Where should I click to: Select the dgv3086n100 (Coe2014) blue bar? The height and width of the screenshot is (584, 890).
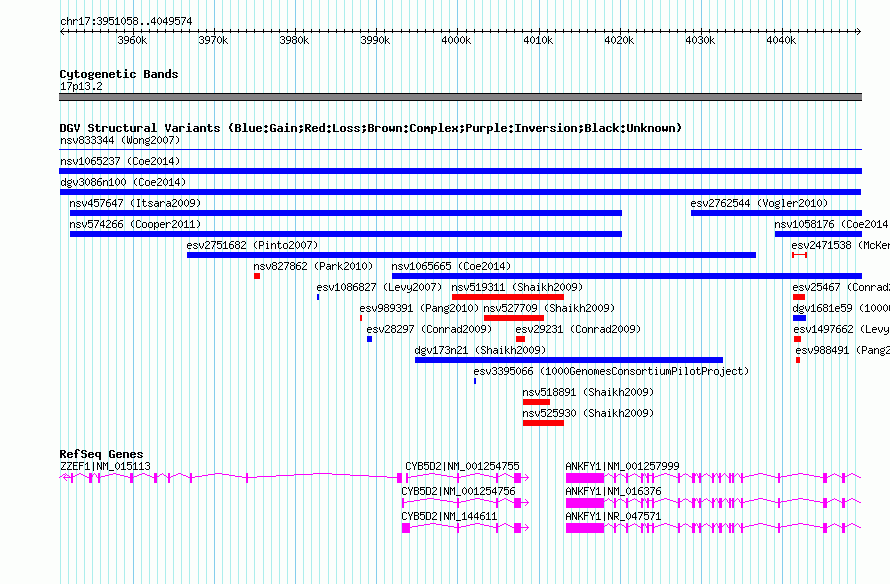point(460,192)
